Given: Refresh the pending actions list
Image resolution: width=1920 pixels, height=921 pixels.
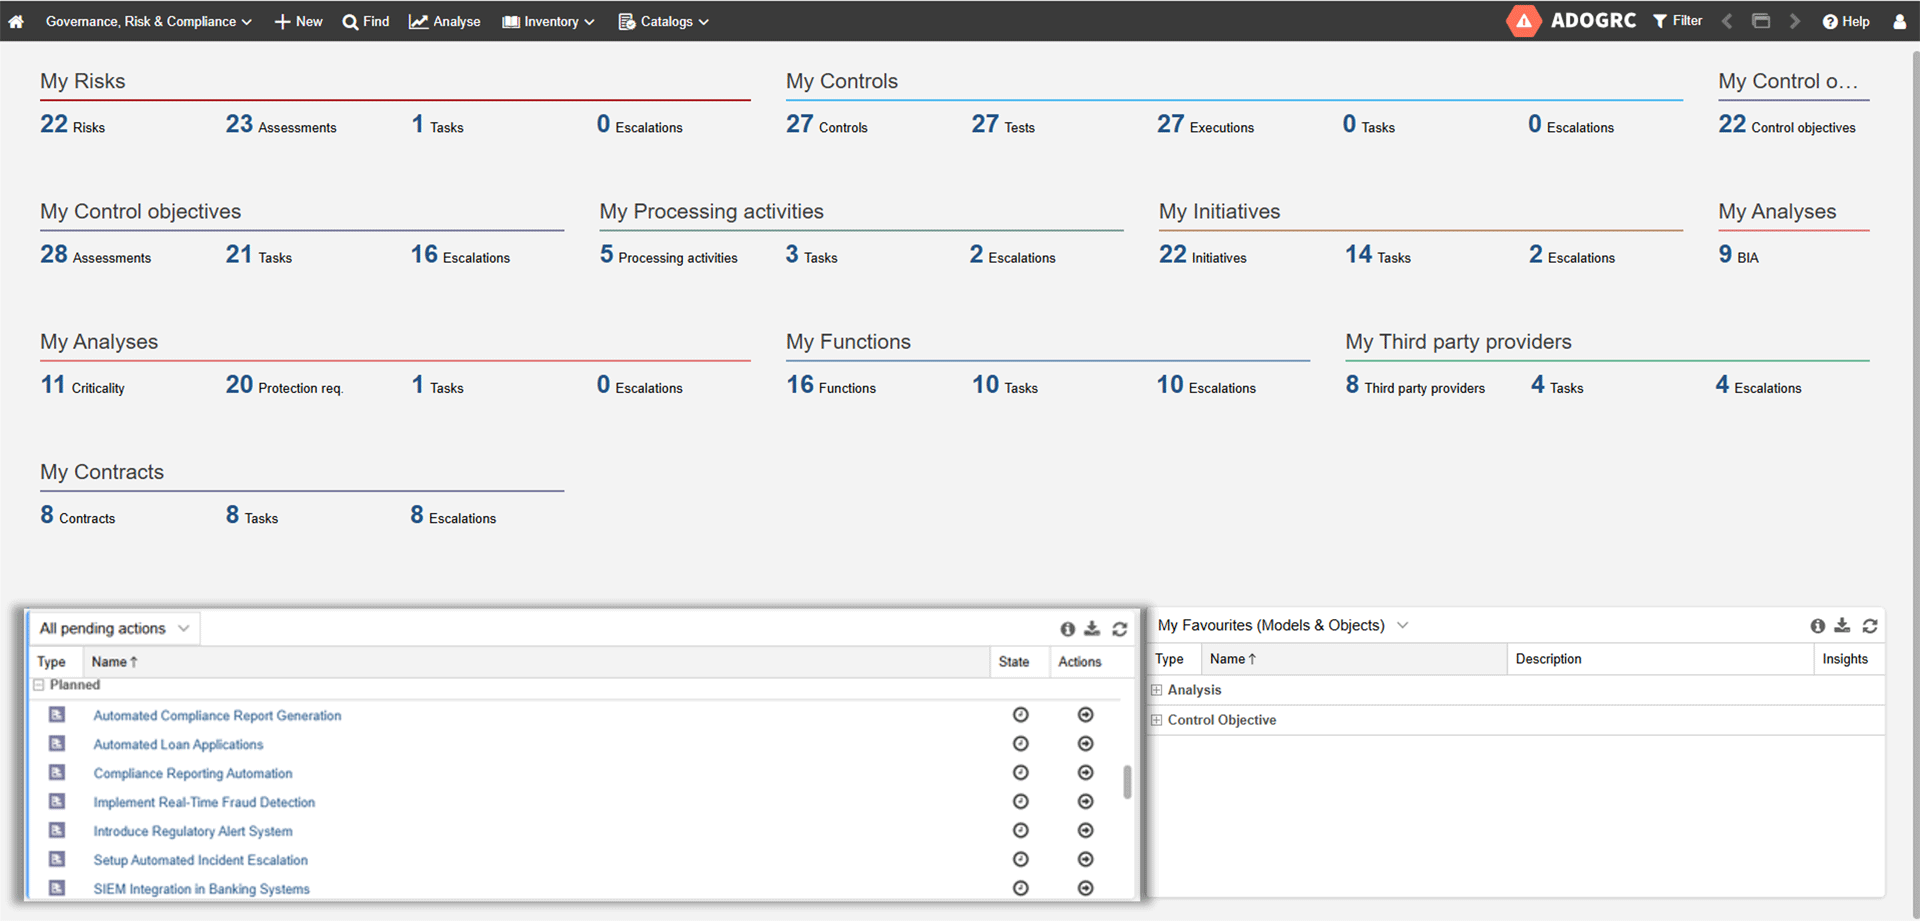Looking at the screenshot, I should [1120, 629].
